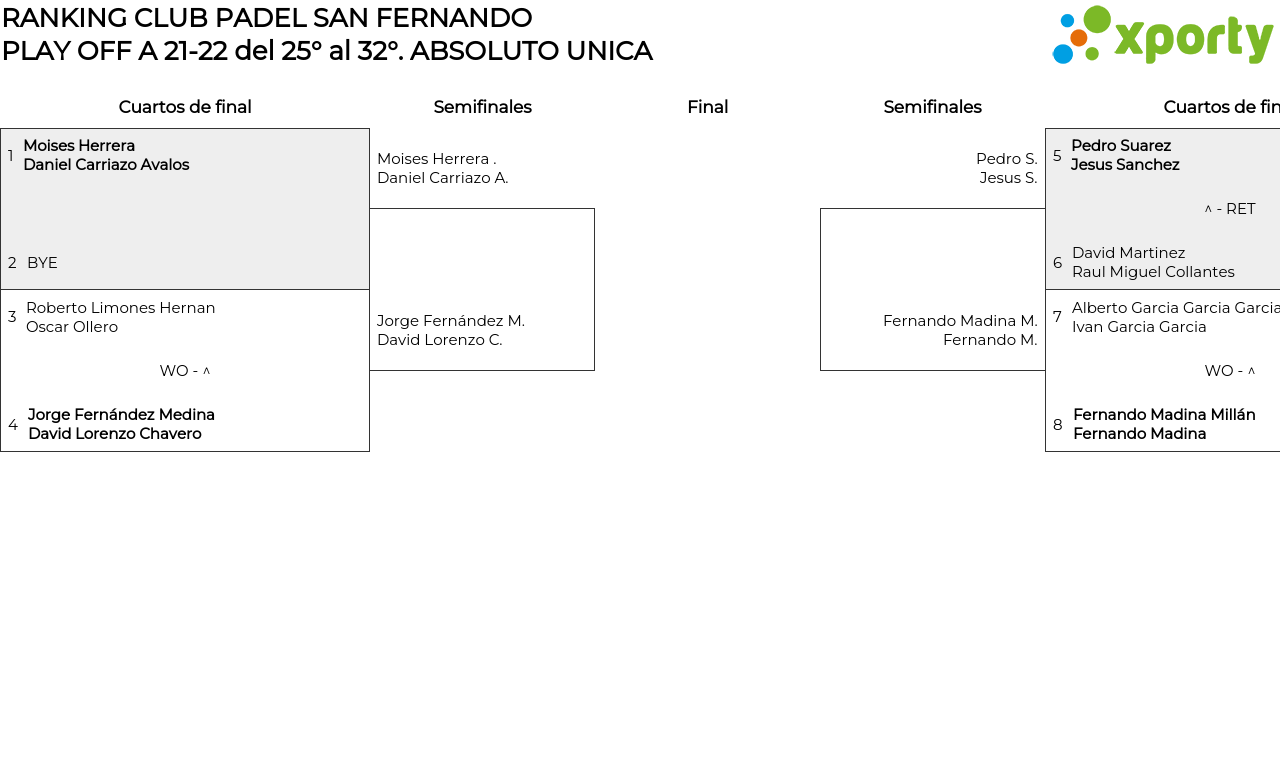Screen dimensions: 1280x763
Task: Select Fernando Madina M. semifinal slot
Action: tap(960, 330)
